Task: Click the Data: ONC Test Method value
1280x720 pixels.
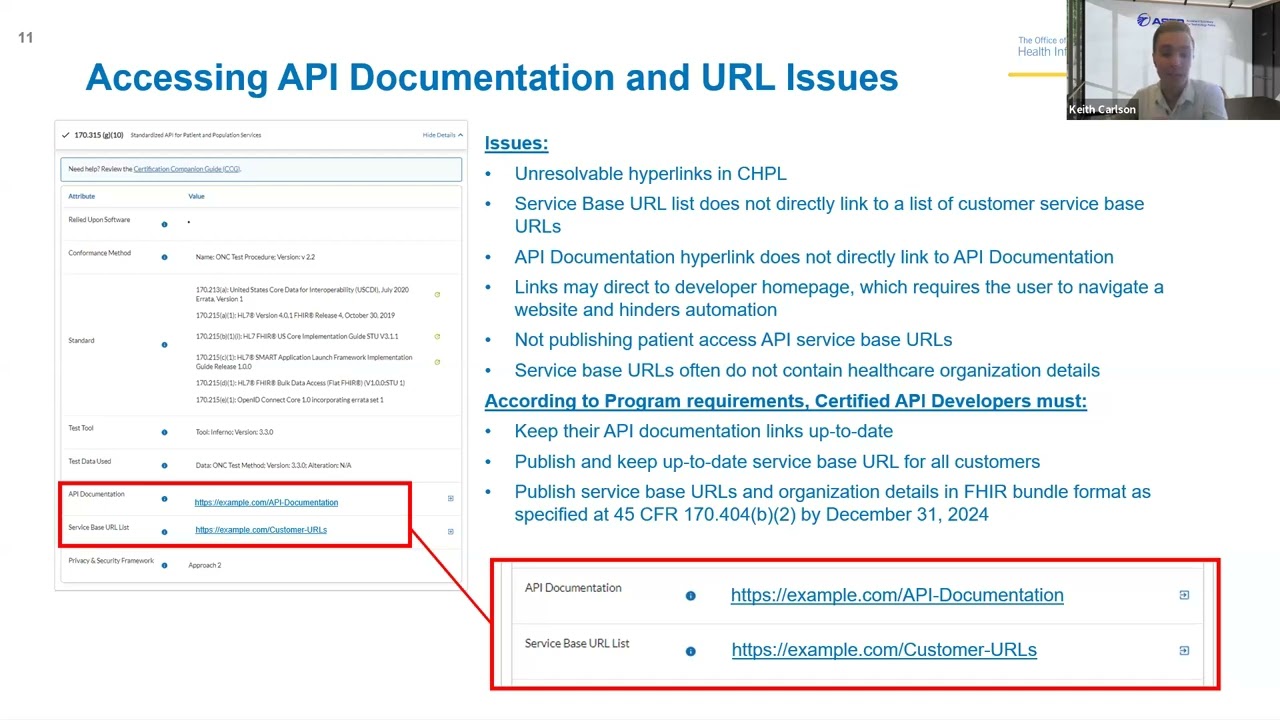Action: (273, 465)
